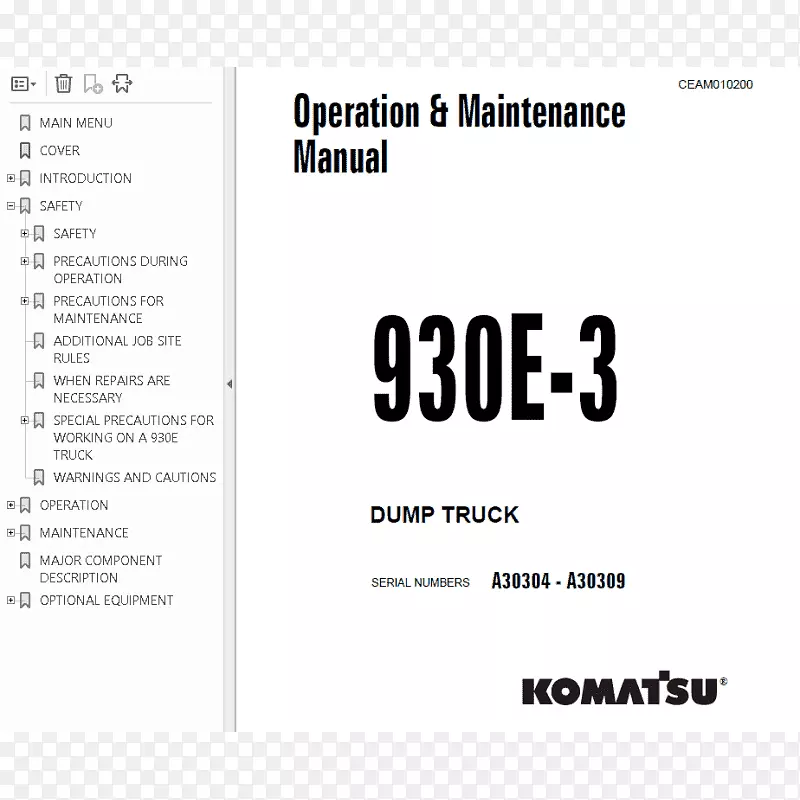This screenshot has width=800, height=800.
Task: Collapse the bookmarks panel with the arrow
Action: tap(230, 384)
